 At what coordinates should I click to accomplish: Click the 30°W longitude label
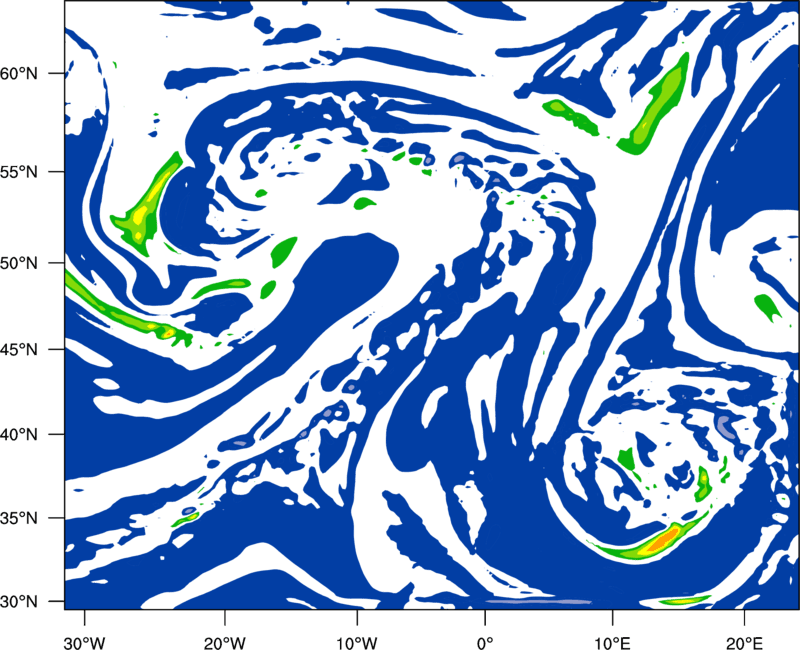click(x=84, y=643)
